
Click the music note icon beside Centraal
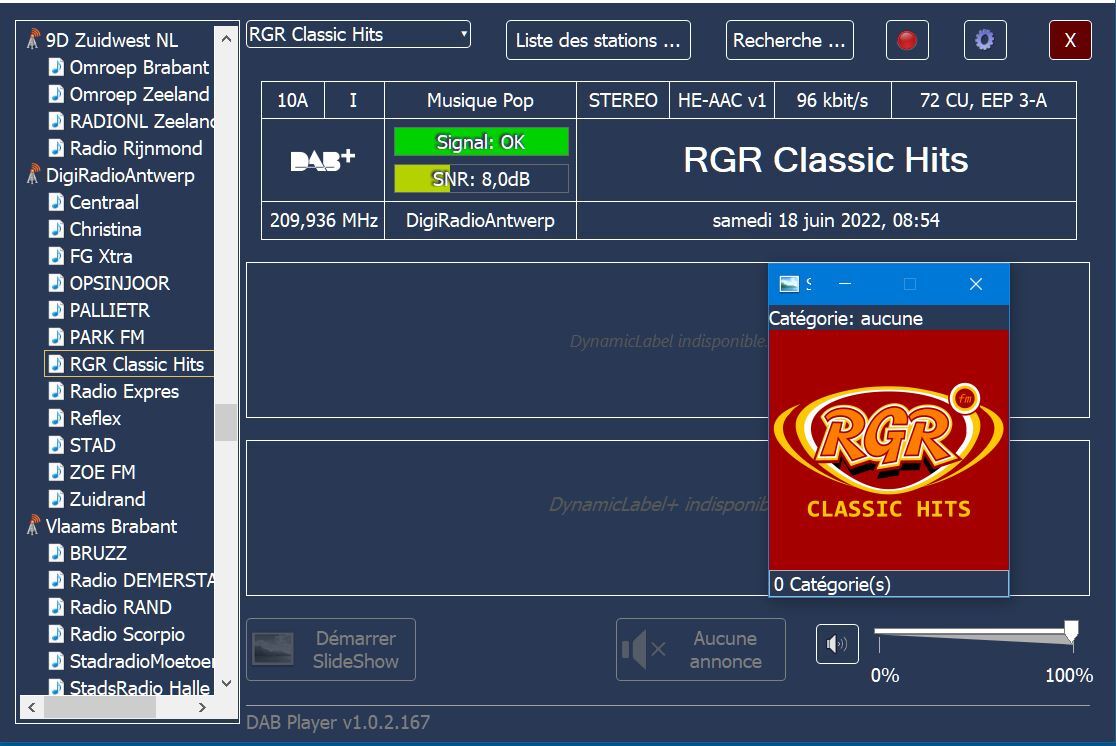pos(56,202)
